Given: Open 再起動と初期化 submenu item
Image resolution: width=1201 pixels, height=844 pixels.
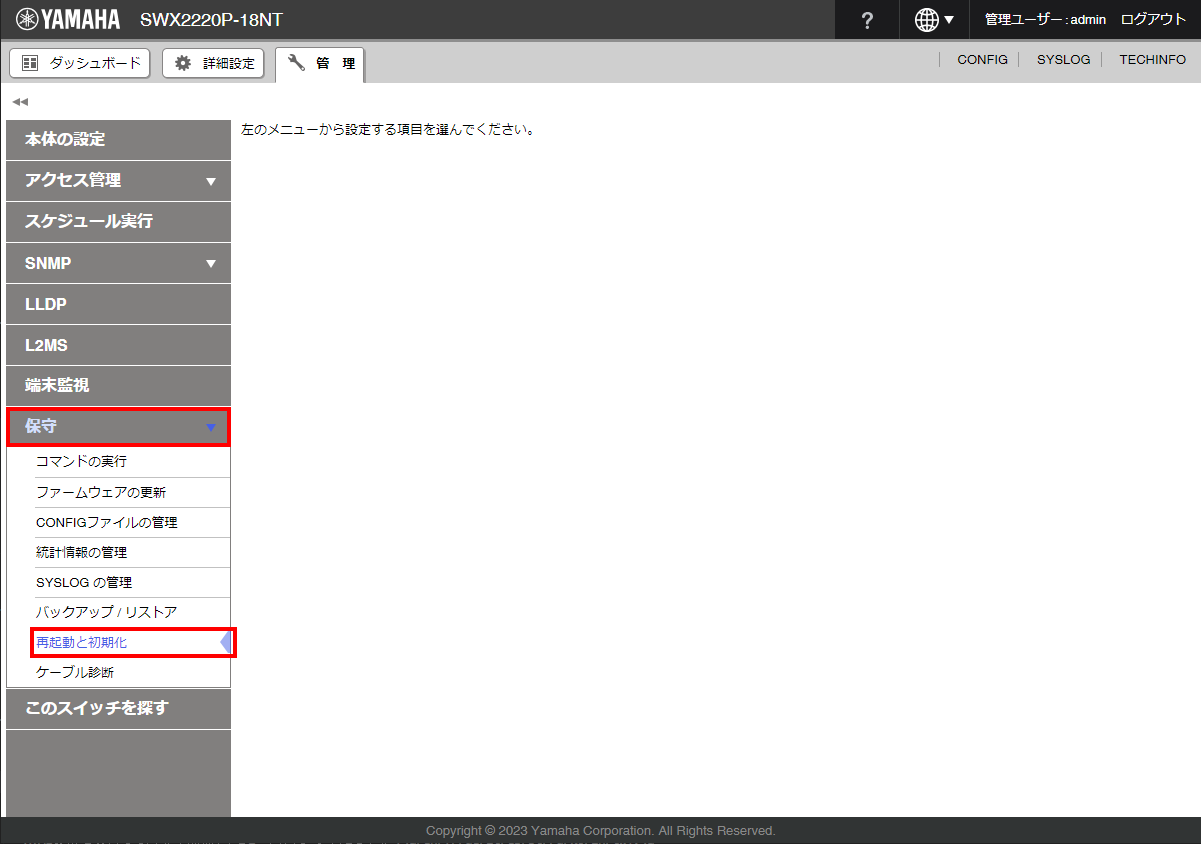Looking at the screenshot, I should [x=82, y=642].
